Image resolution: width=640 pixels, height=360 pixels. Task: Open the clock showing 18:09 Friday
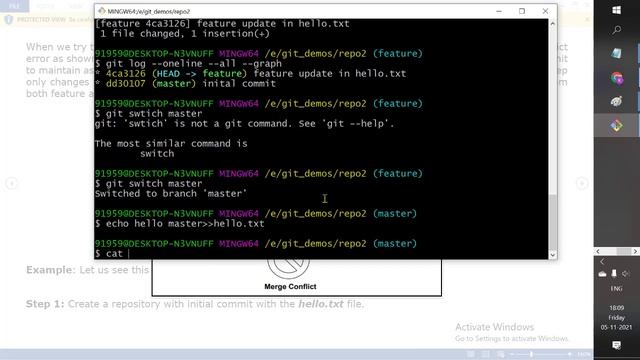coord(616,317)
